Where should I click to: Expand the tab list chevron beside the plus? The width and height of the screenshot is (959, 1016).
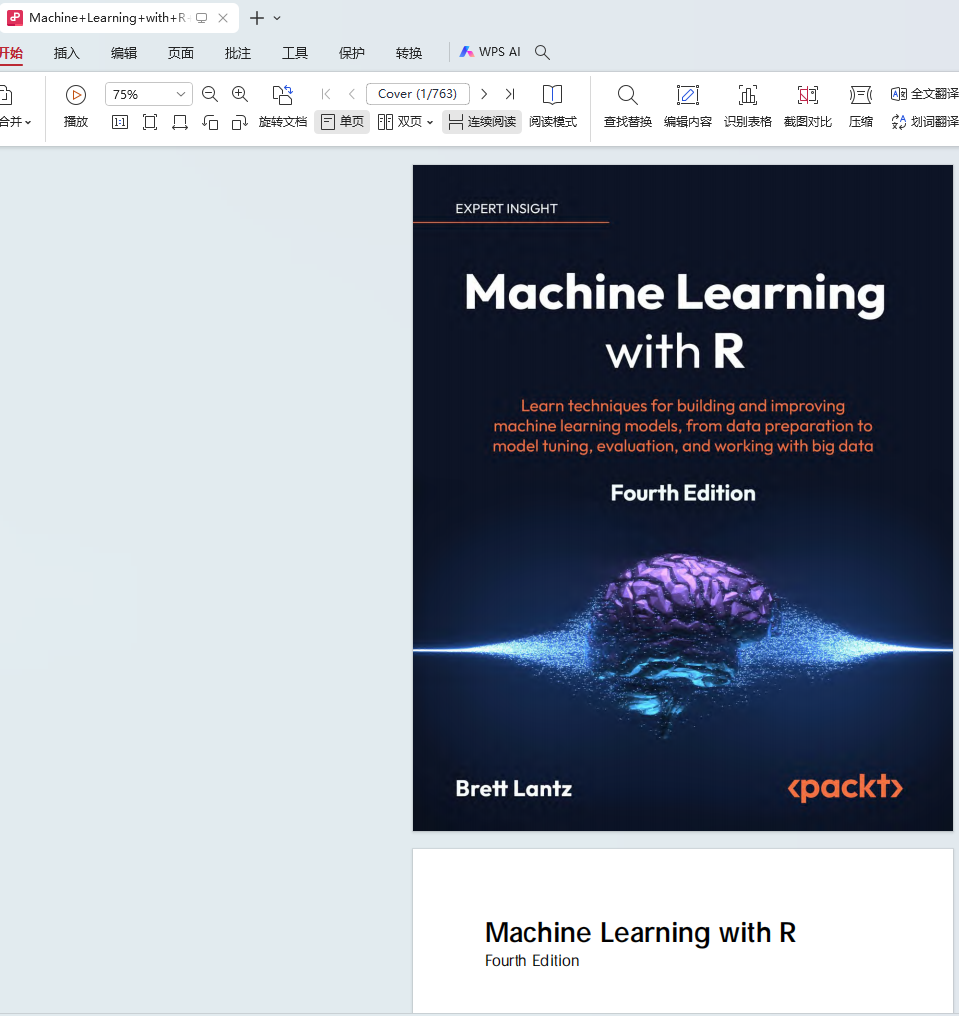coord(277,18)
